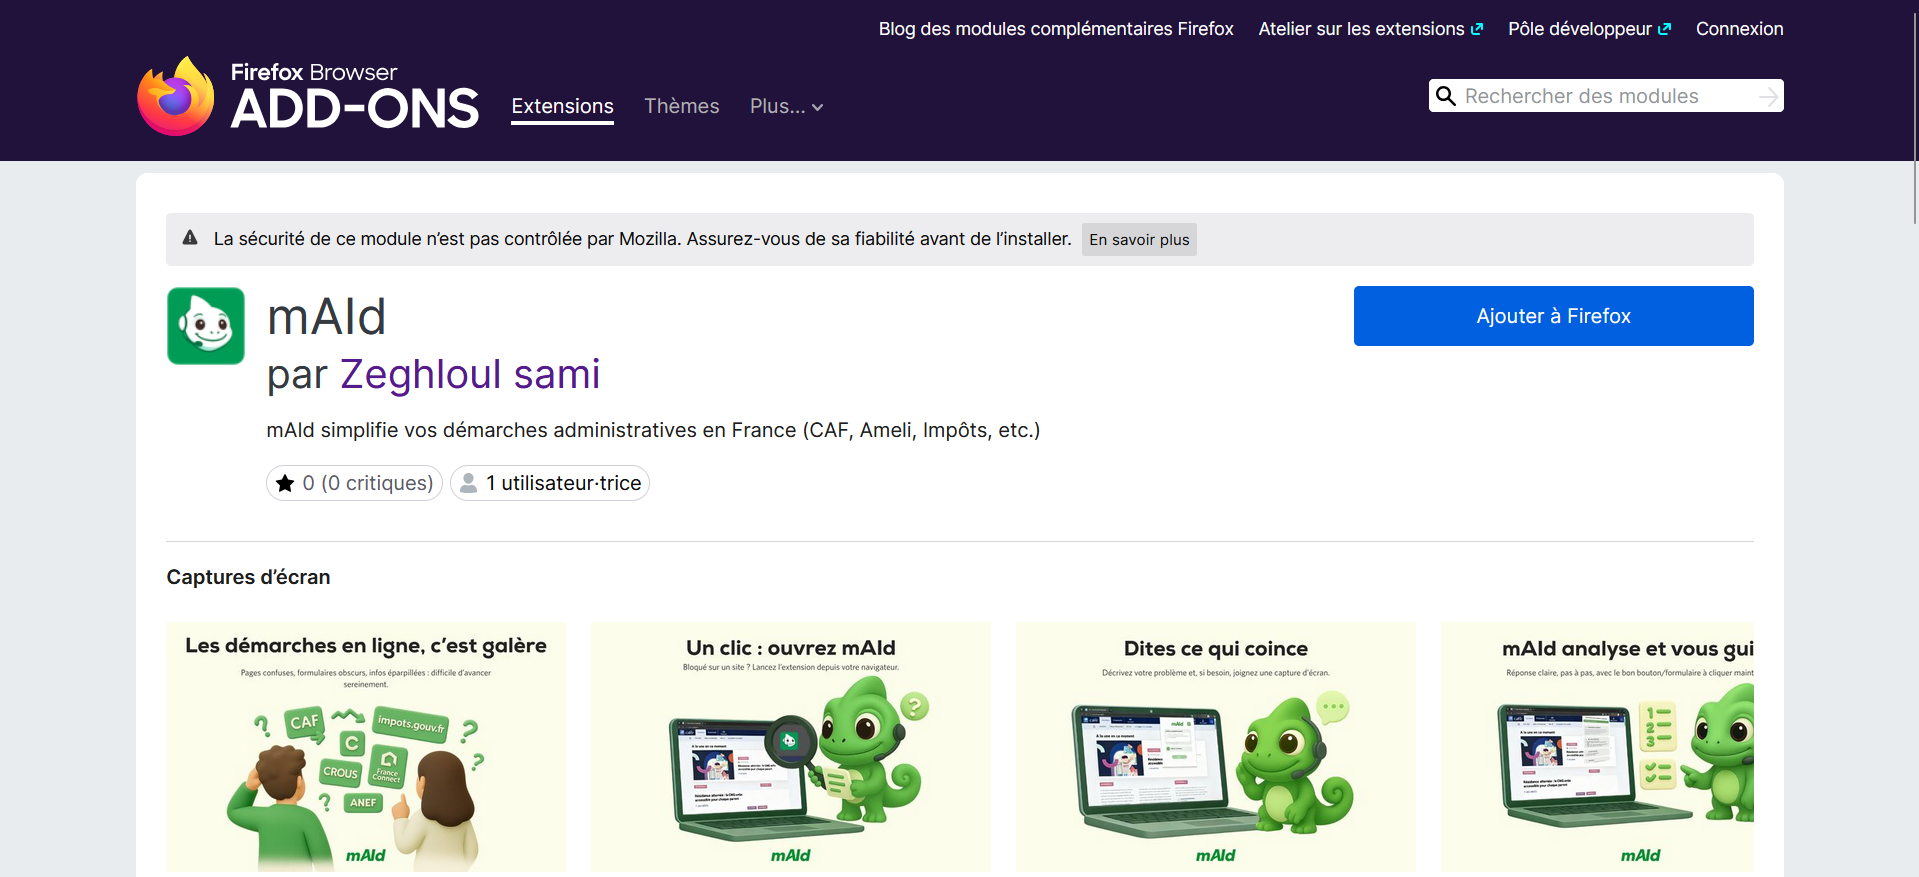
Task: Click the star rating icon
Action: [285, 483]
